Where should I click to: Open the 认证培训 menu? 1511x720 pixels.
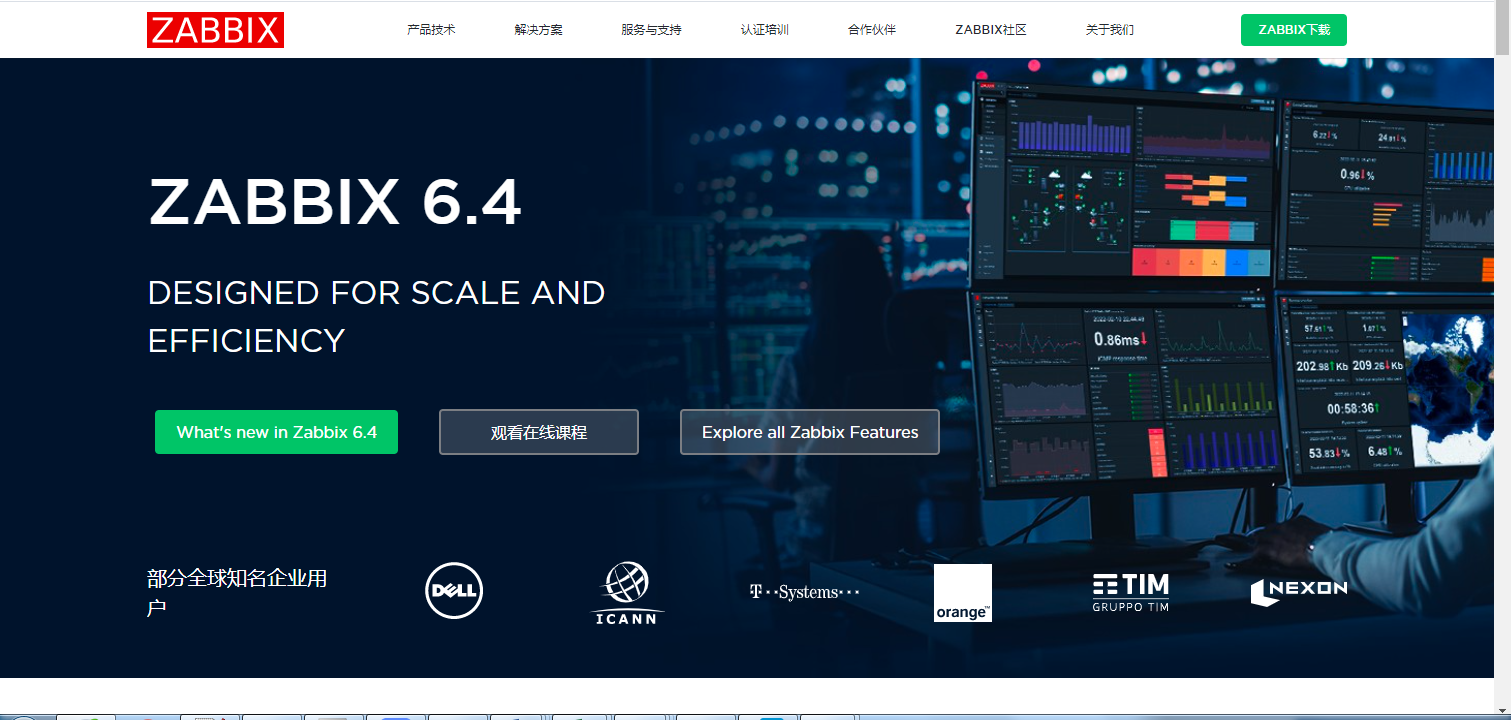tap(765, 30)
